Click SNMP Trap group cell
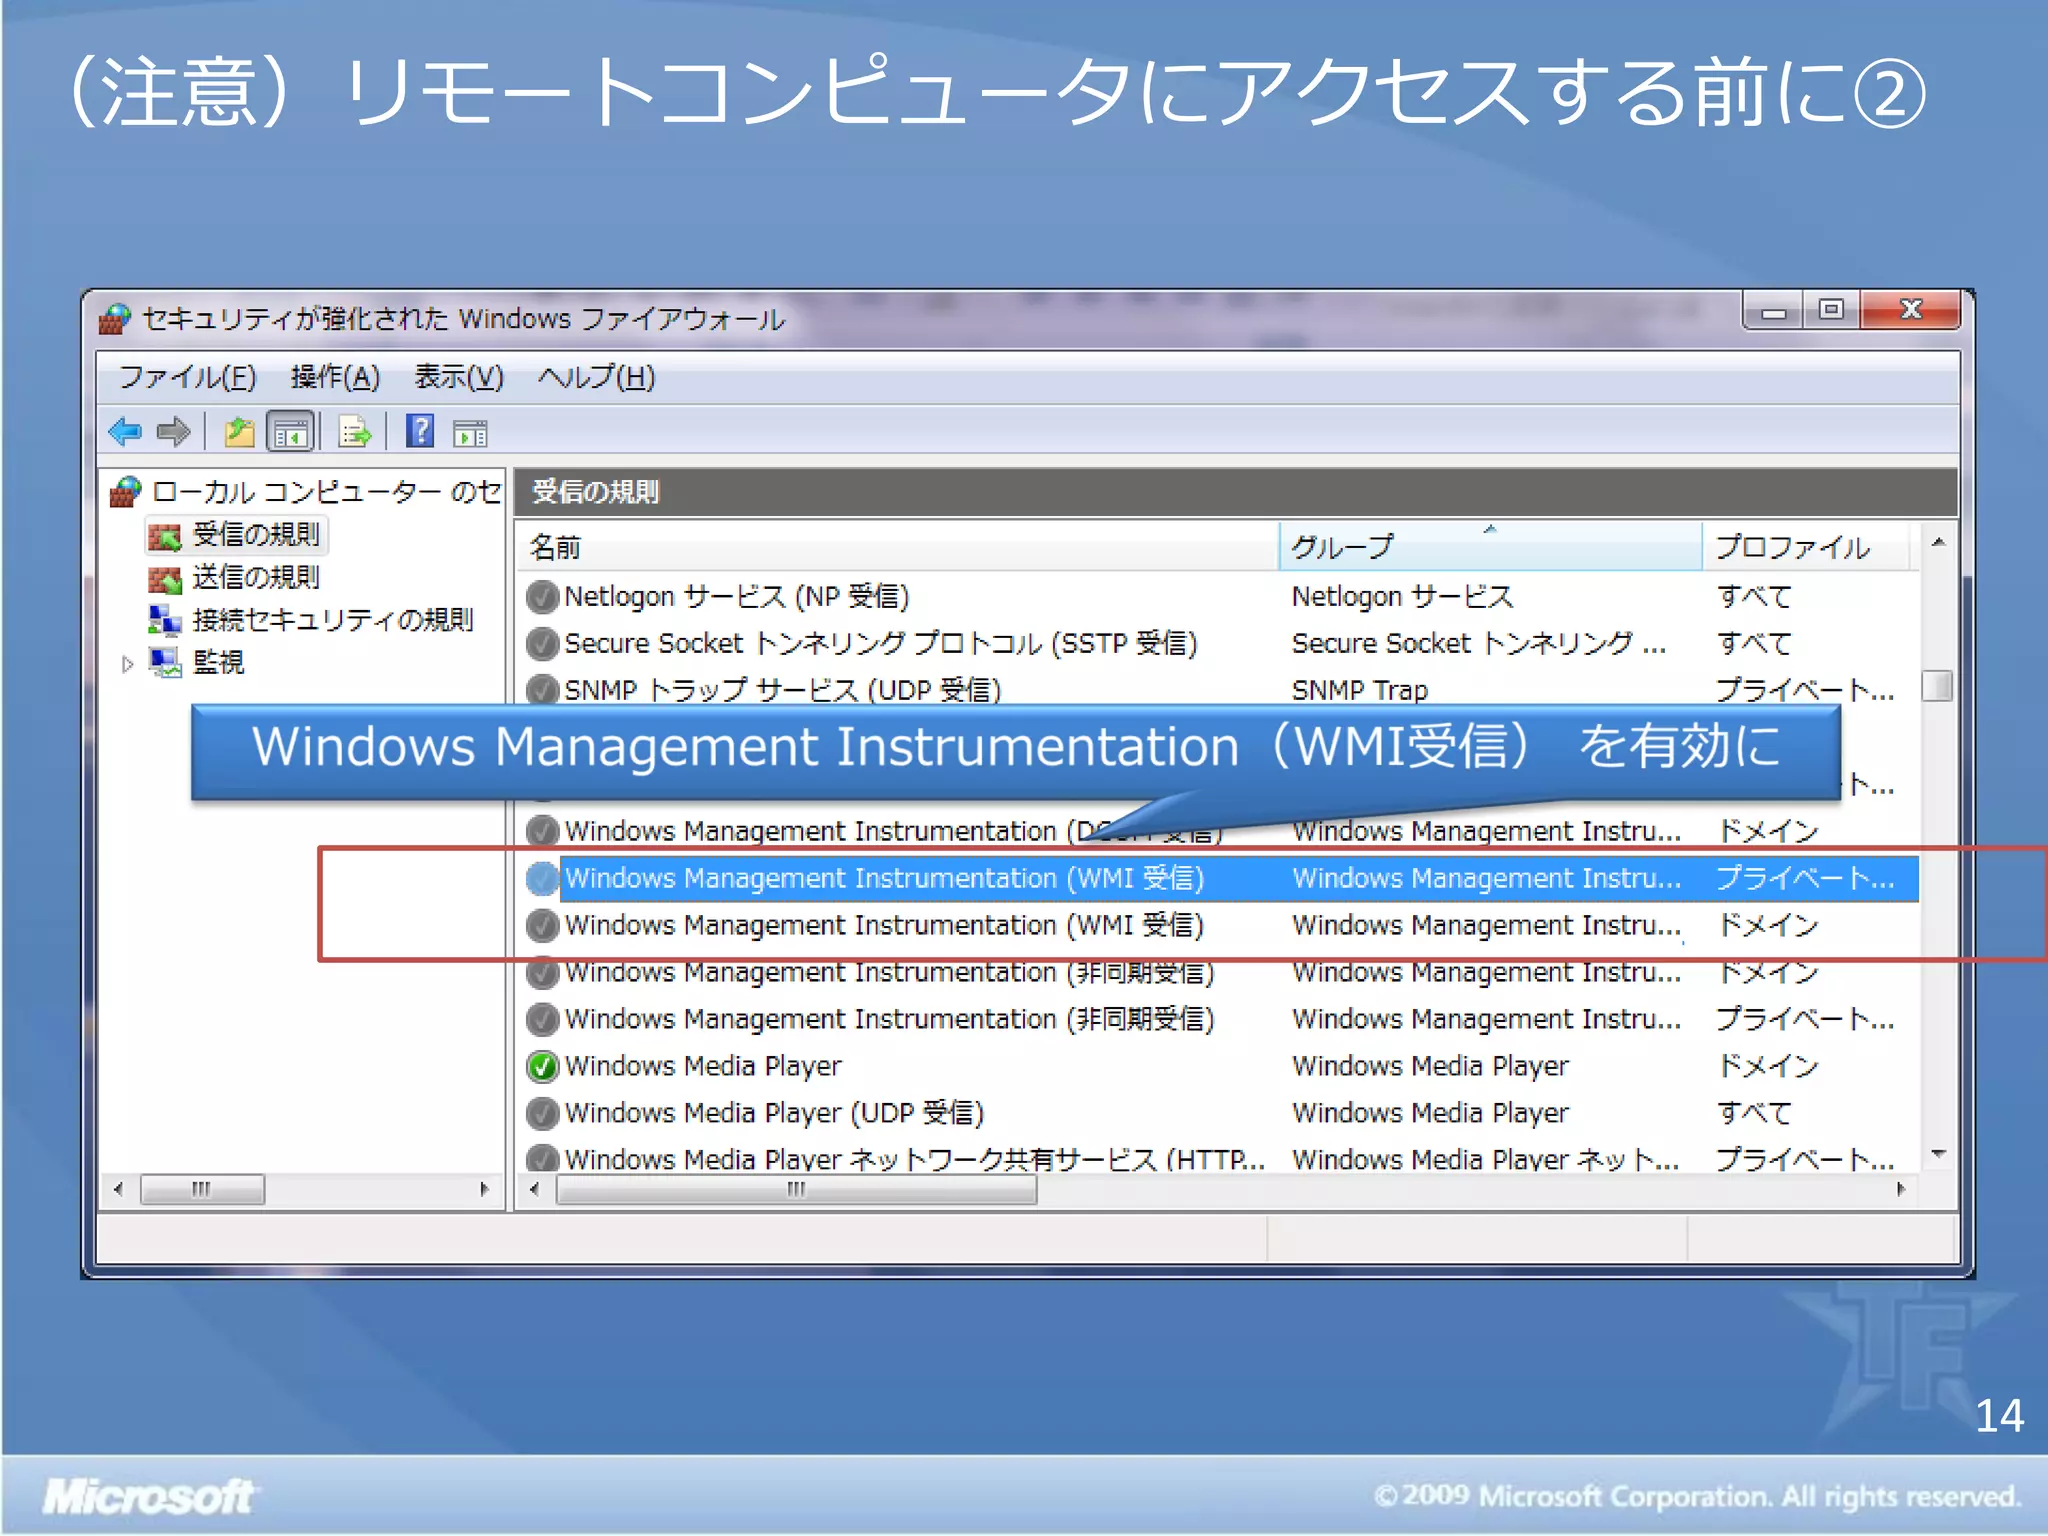The height and width of the screenshot is (1536, 2048). click(x=1360, y=690)
